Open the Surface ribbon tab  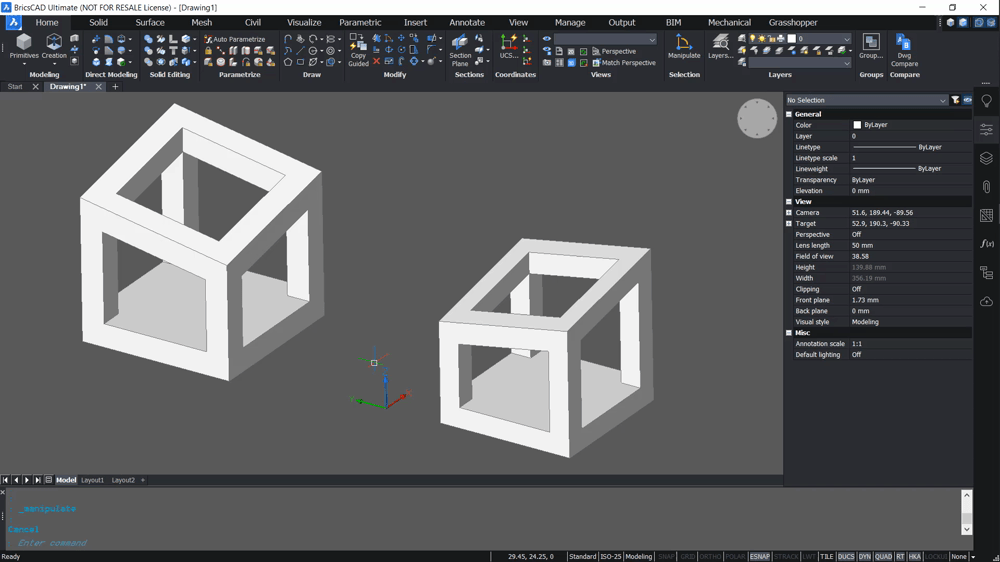150,22
